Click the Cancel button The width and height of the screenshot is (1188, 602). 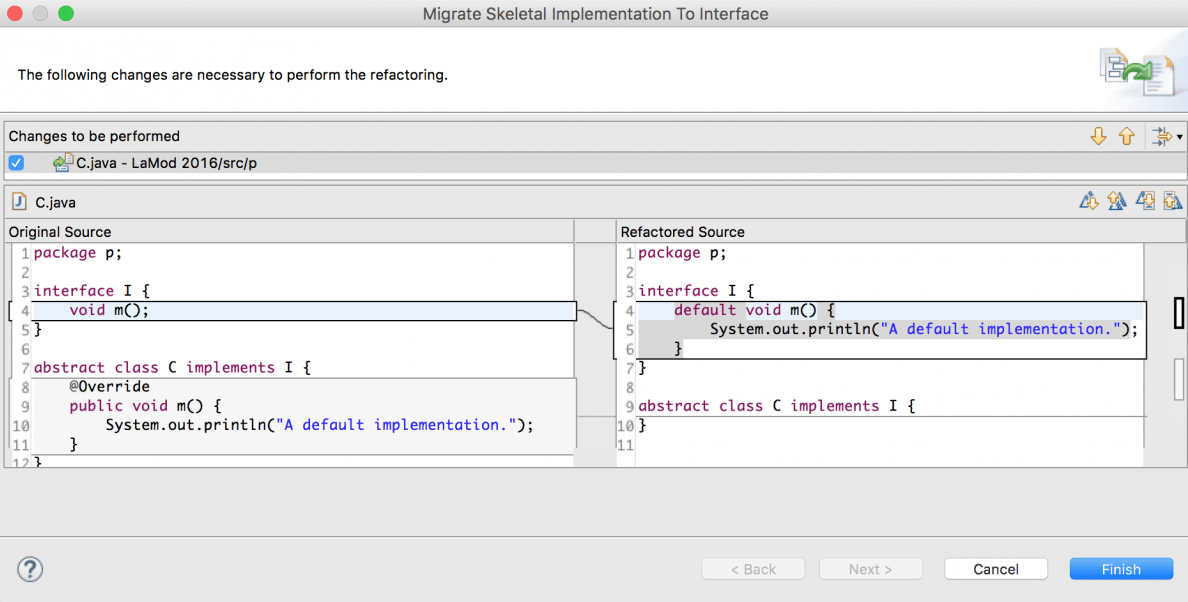click(996, 569)
